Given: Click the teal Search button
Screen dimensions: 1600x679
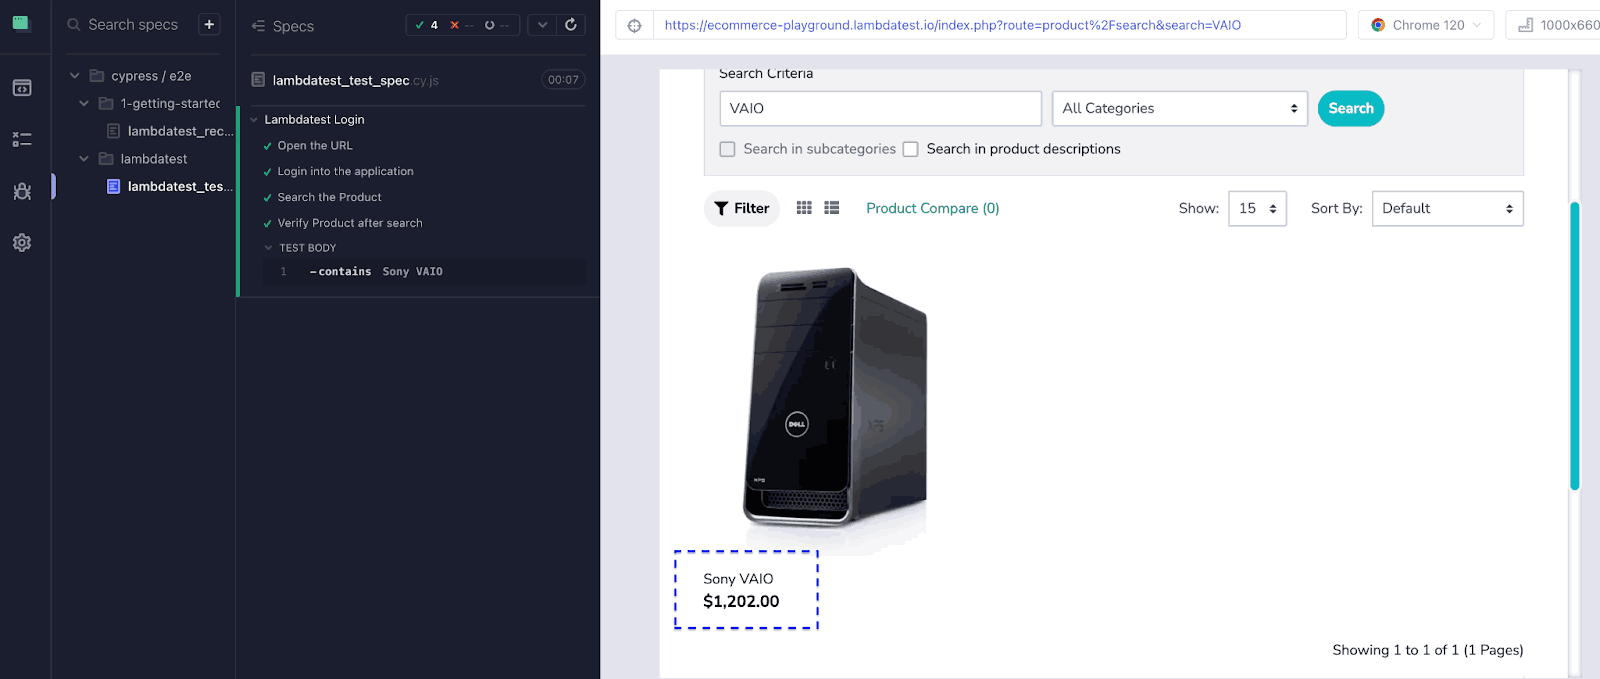Looking at the screenshot, I should coord(1350,108).
